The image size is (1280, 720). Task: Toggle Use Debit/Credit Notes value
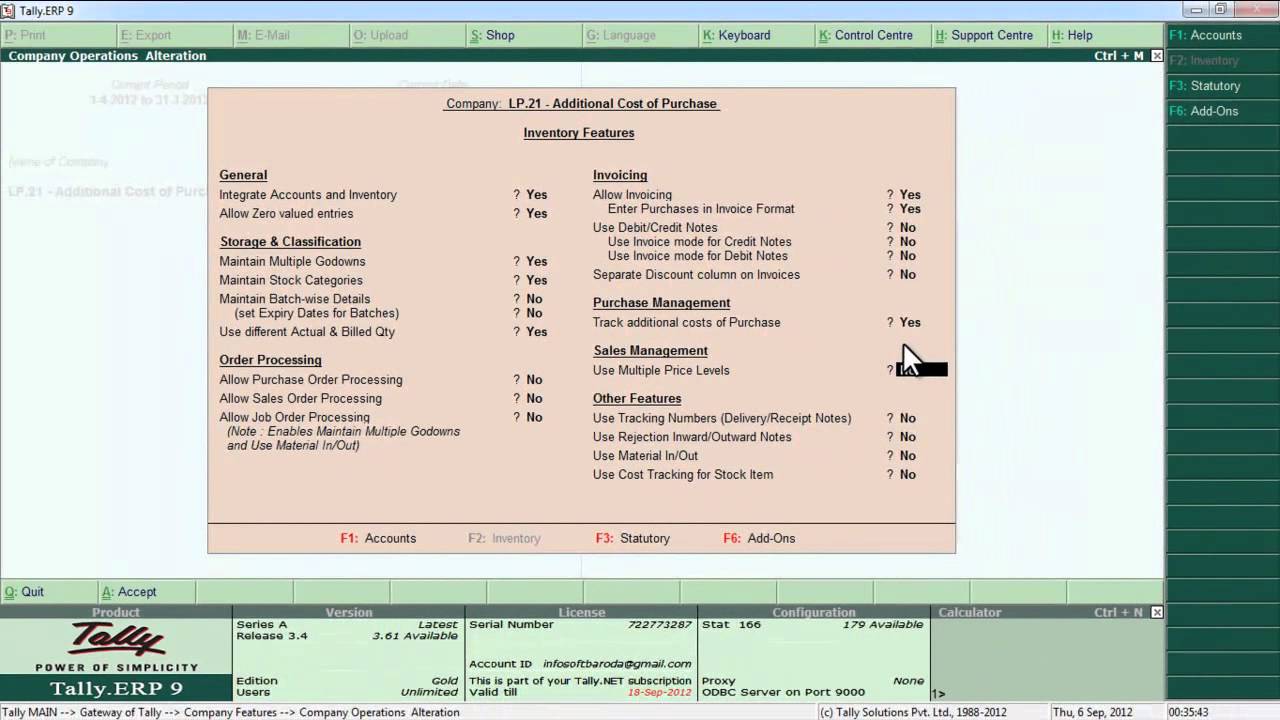[x=907, y=228]
